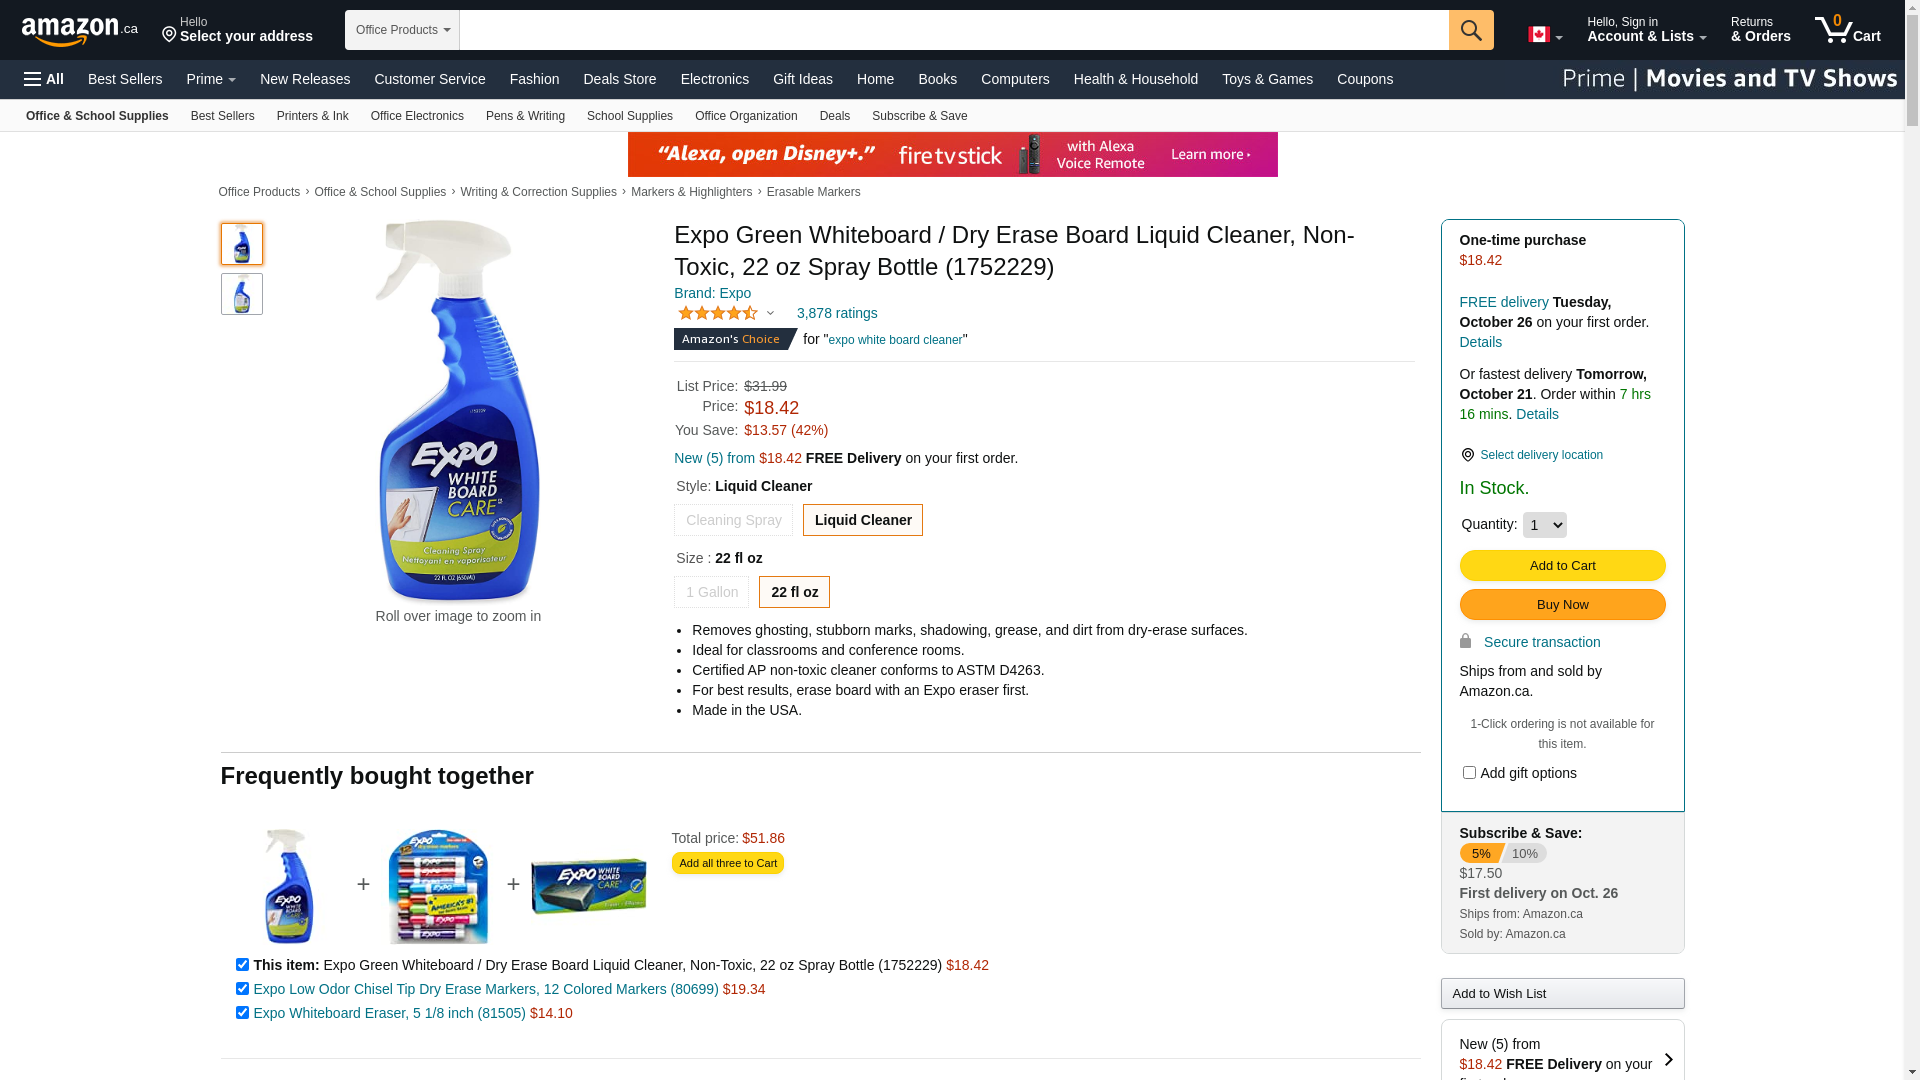Click the Add all three to Cart button
Image resolution: width=1920 pixels, height=1080 pixels.
[728, 863]
